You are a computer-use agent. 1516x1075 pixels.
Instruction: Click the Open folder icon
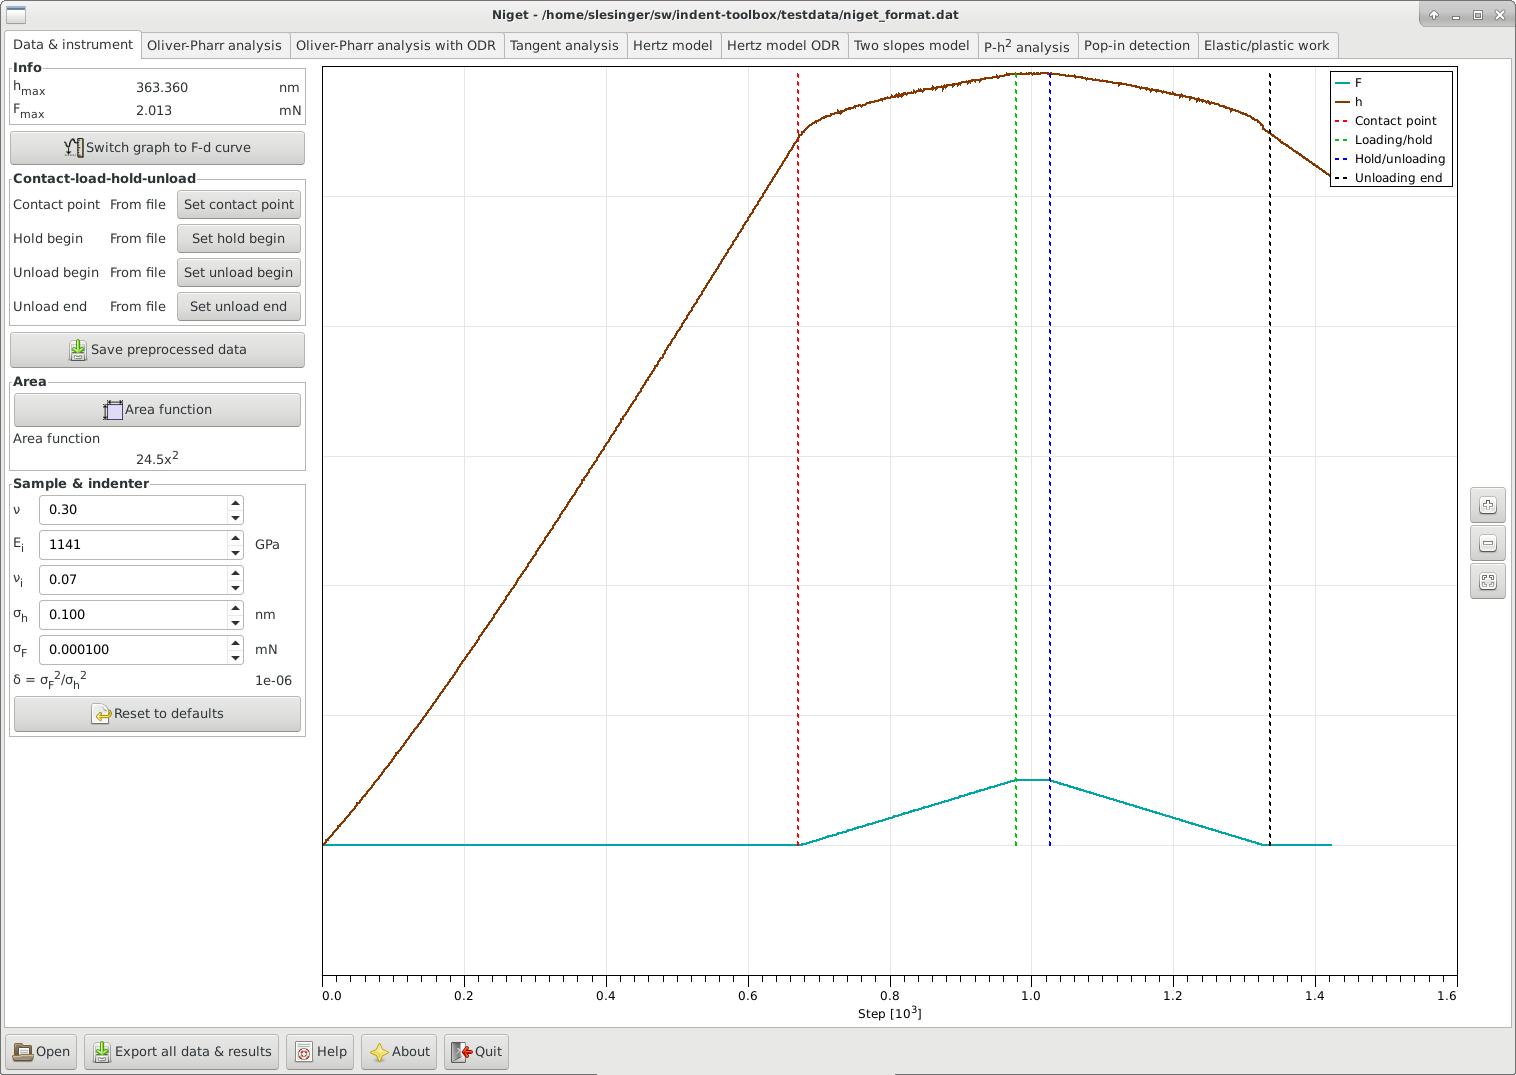[x=23, y=1052]
